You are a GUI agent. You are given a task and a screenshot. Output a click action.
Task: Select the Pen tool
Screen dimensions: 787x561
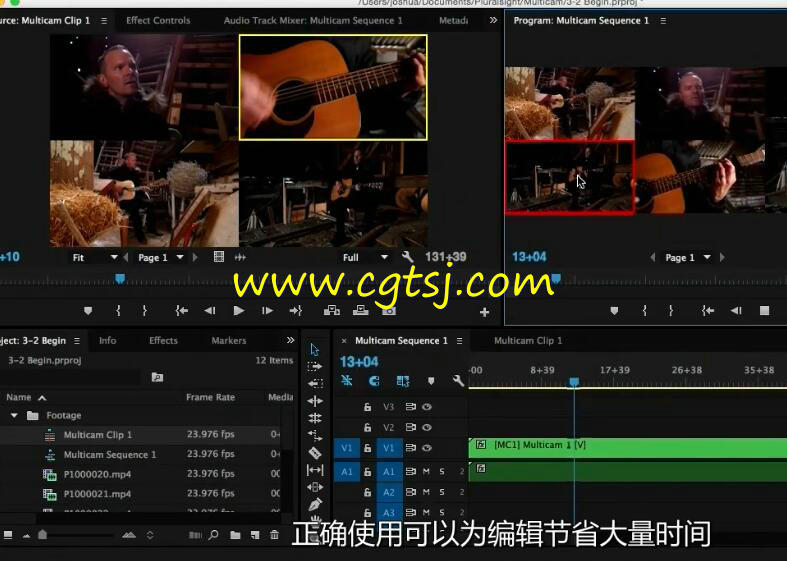(x=315, y=504)
